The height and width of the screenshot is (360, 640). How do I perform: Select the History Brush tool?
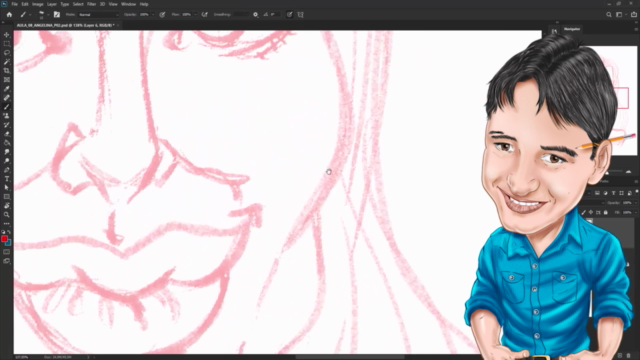[7, 124]
